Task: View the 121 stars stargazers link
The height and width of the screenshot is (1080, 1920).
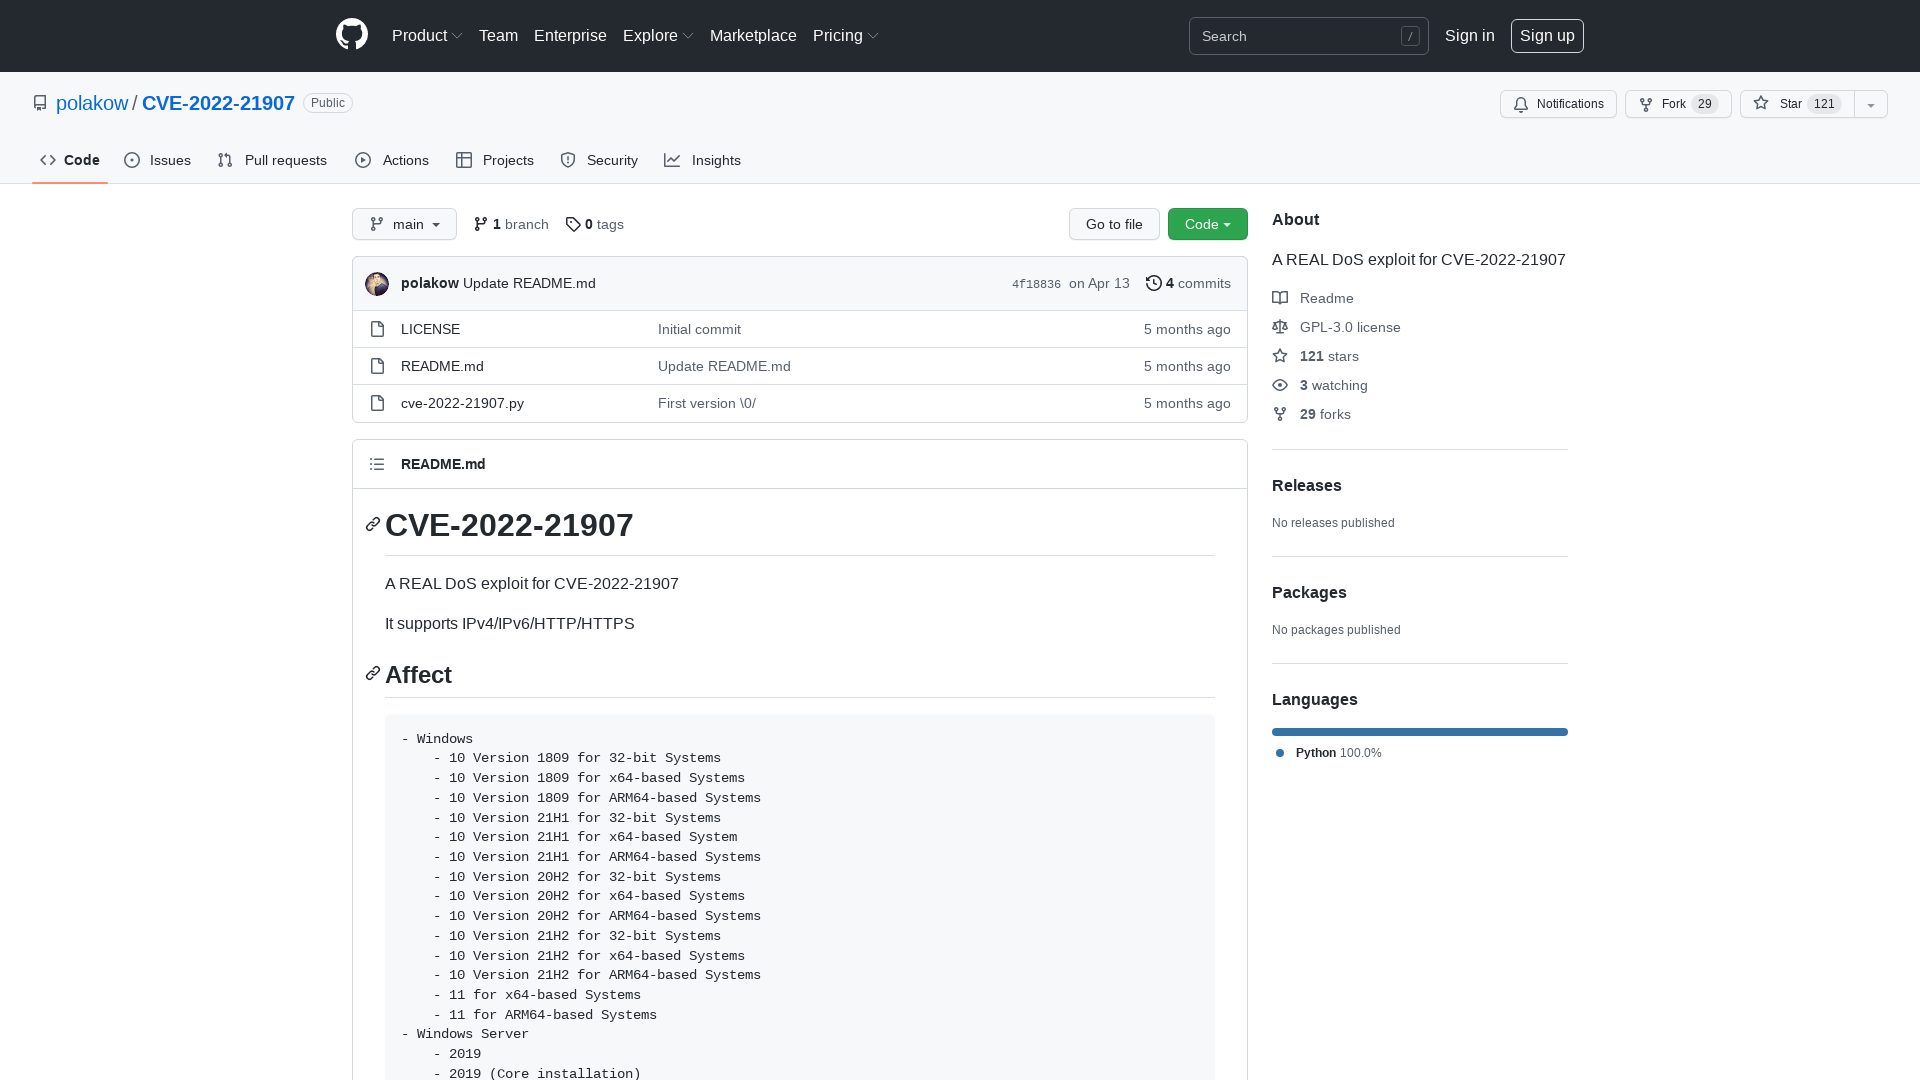Action: [x=1329, y=356]
